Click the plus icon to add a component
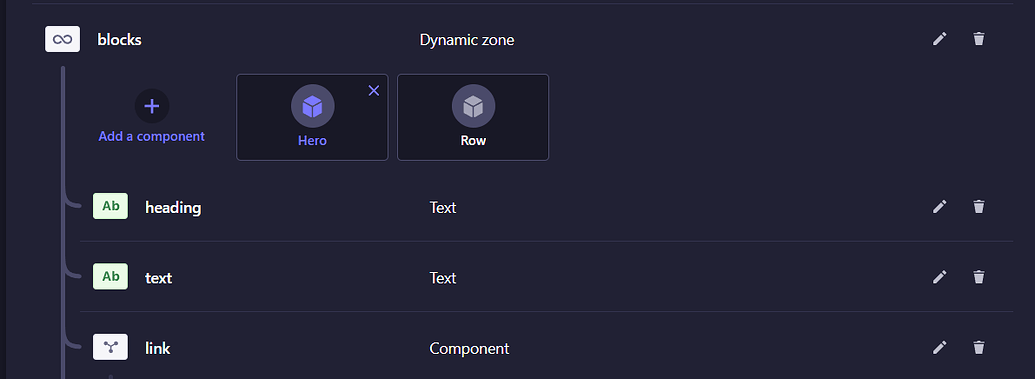 click(x=152, y=106)
